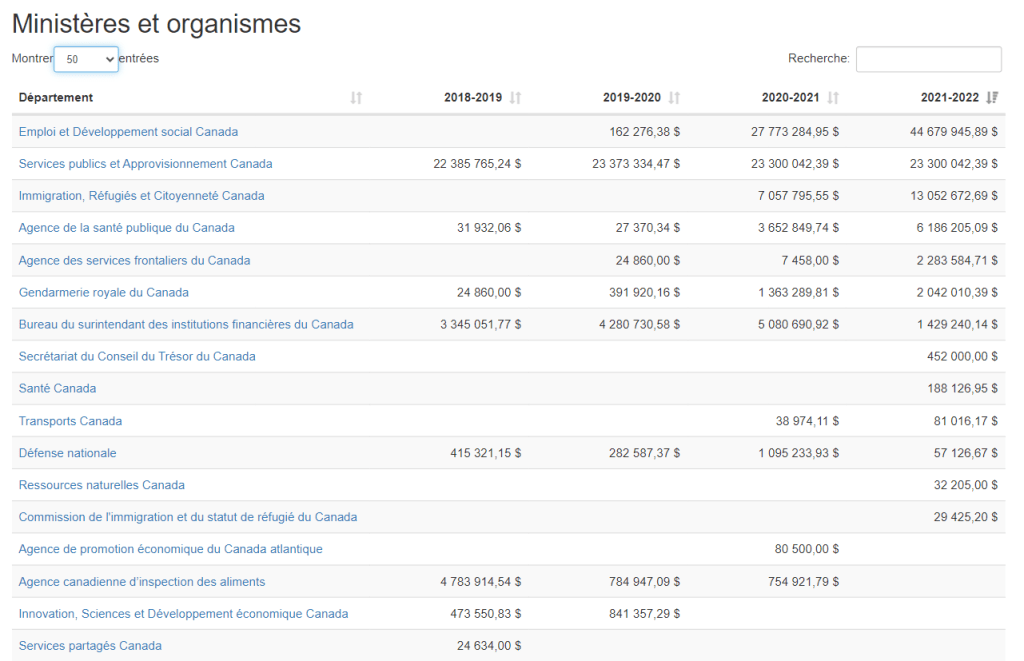
Task: Open Transports Canada department page
Action: (70, 421)
